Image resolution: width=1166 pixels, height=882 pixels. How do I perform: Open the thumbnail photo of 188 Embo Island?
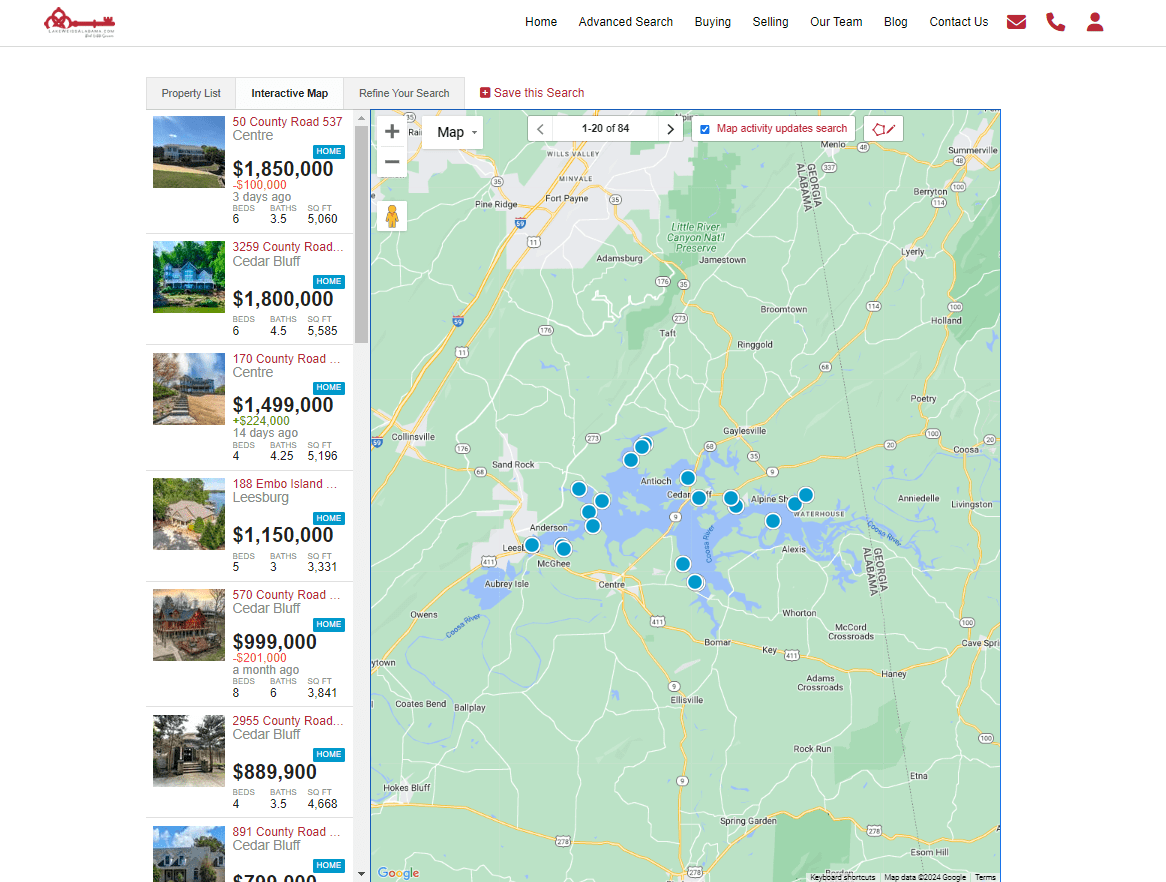[x=188, y=514]
